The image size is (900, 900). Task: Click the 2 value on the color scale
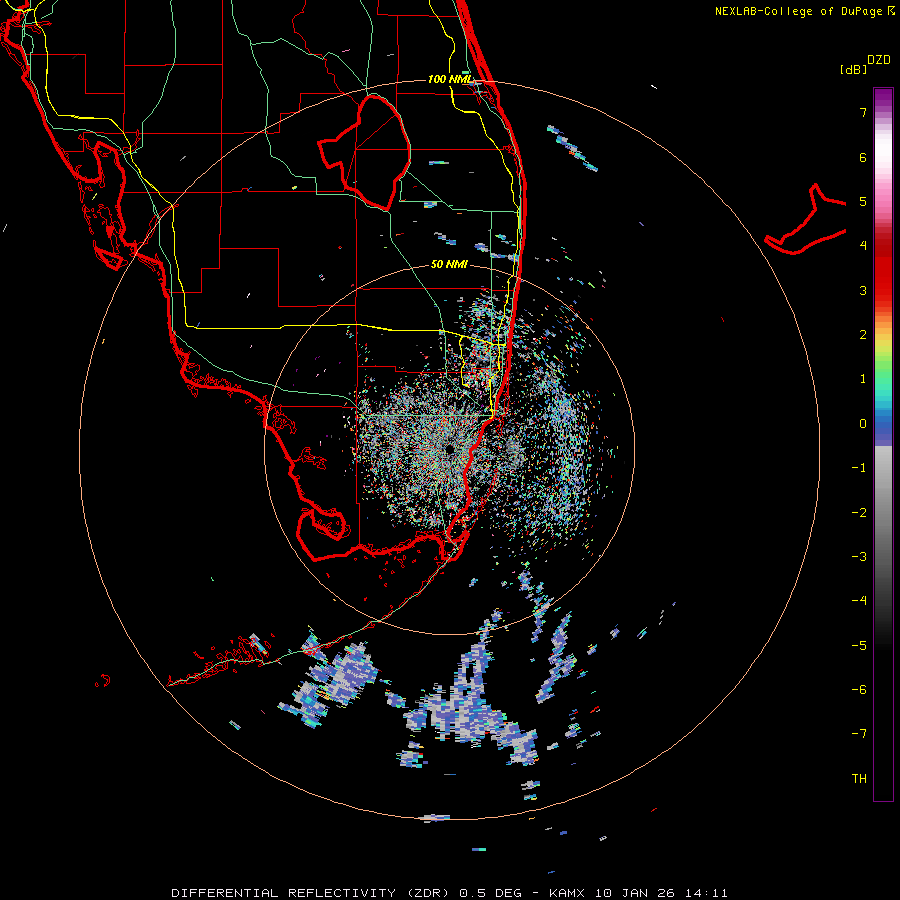[863, 335]
